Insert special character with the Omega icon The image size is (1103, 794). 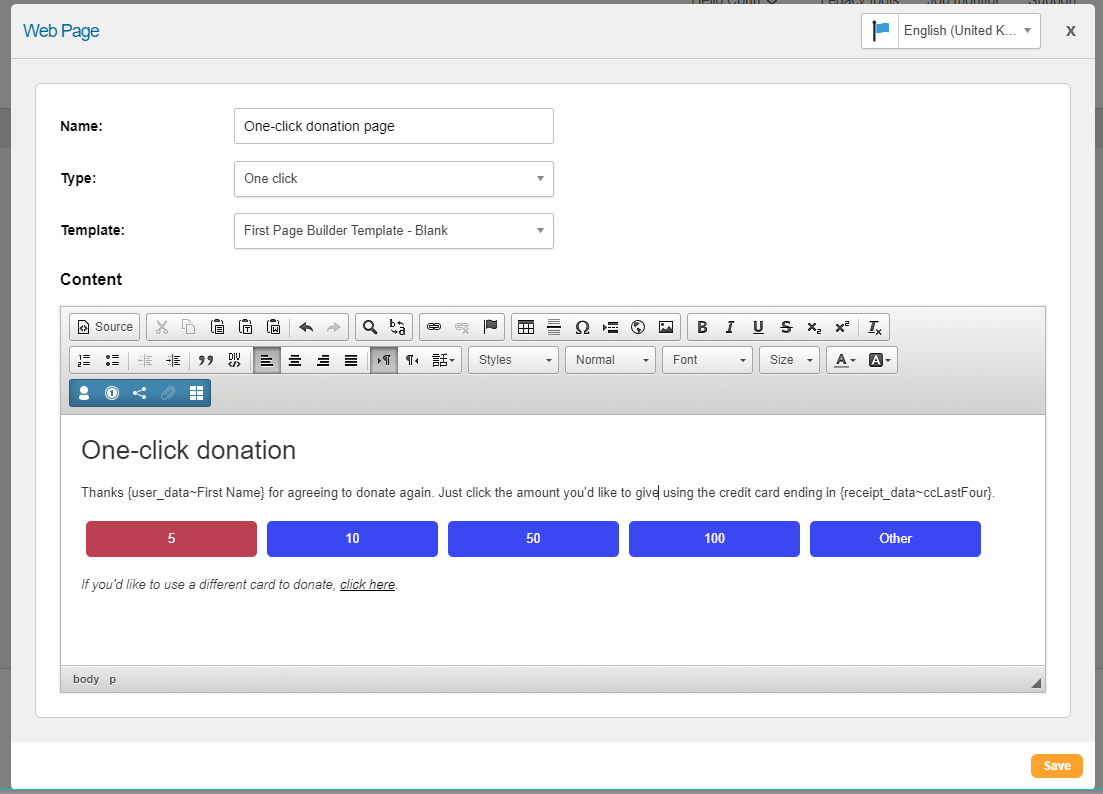pyautogui.click(x=582, y=327)
